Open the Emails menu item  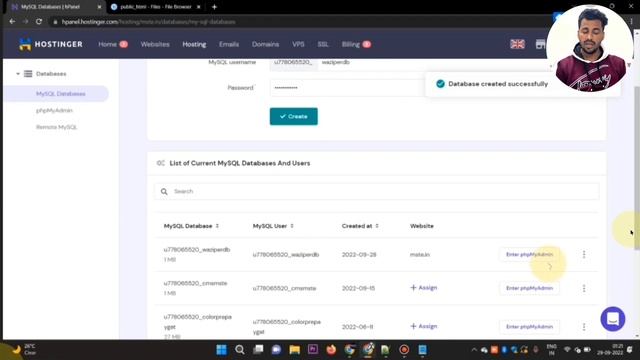229,44
